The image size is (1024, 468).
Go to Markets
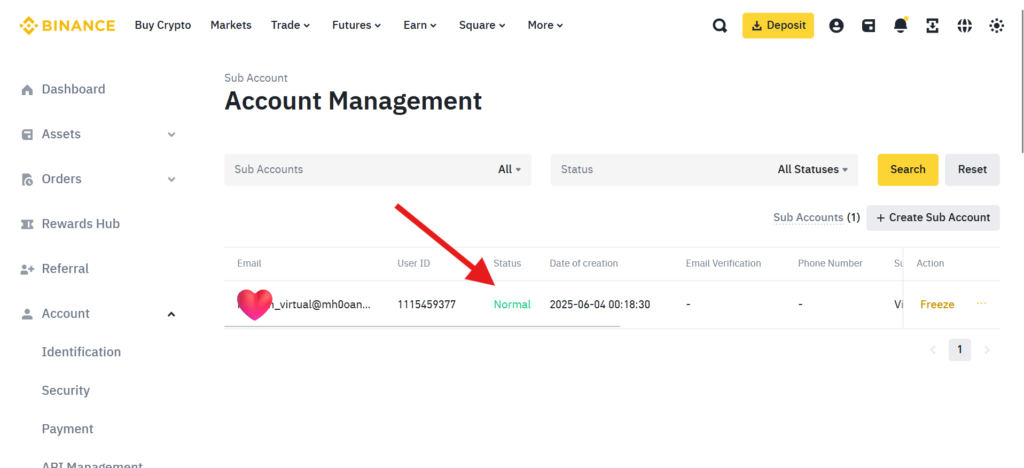231,25
